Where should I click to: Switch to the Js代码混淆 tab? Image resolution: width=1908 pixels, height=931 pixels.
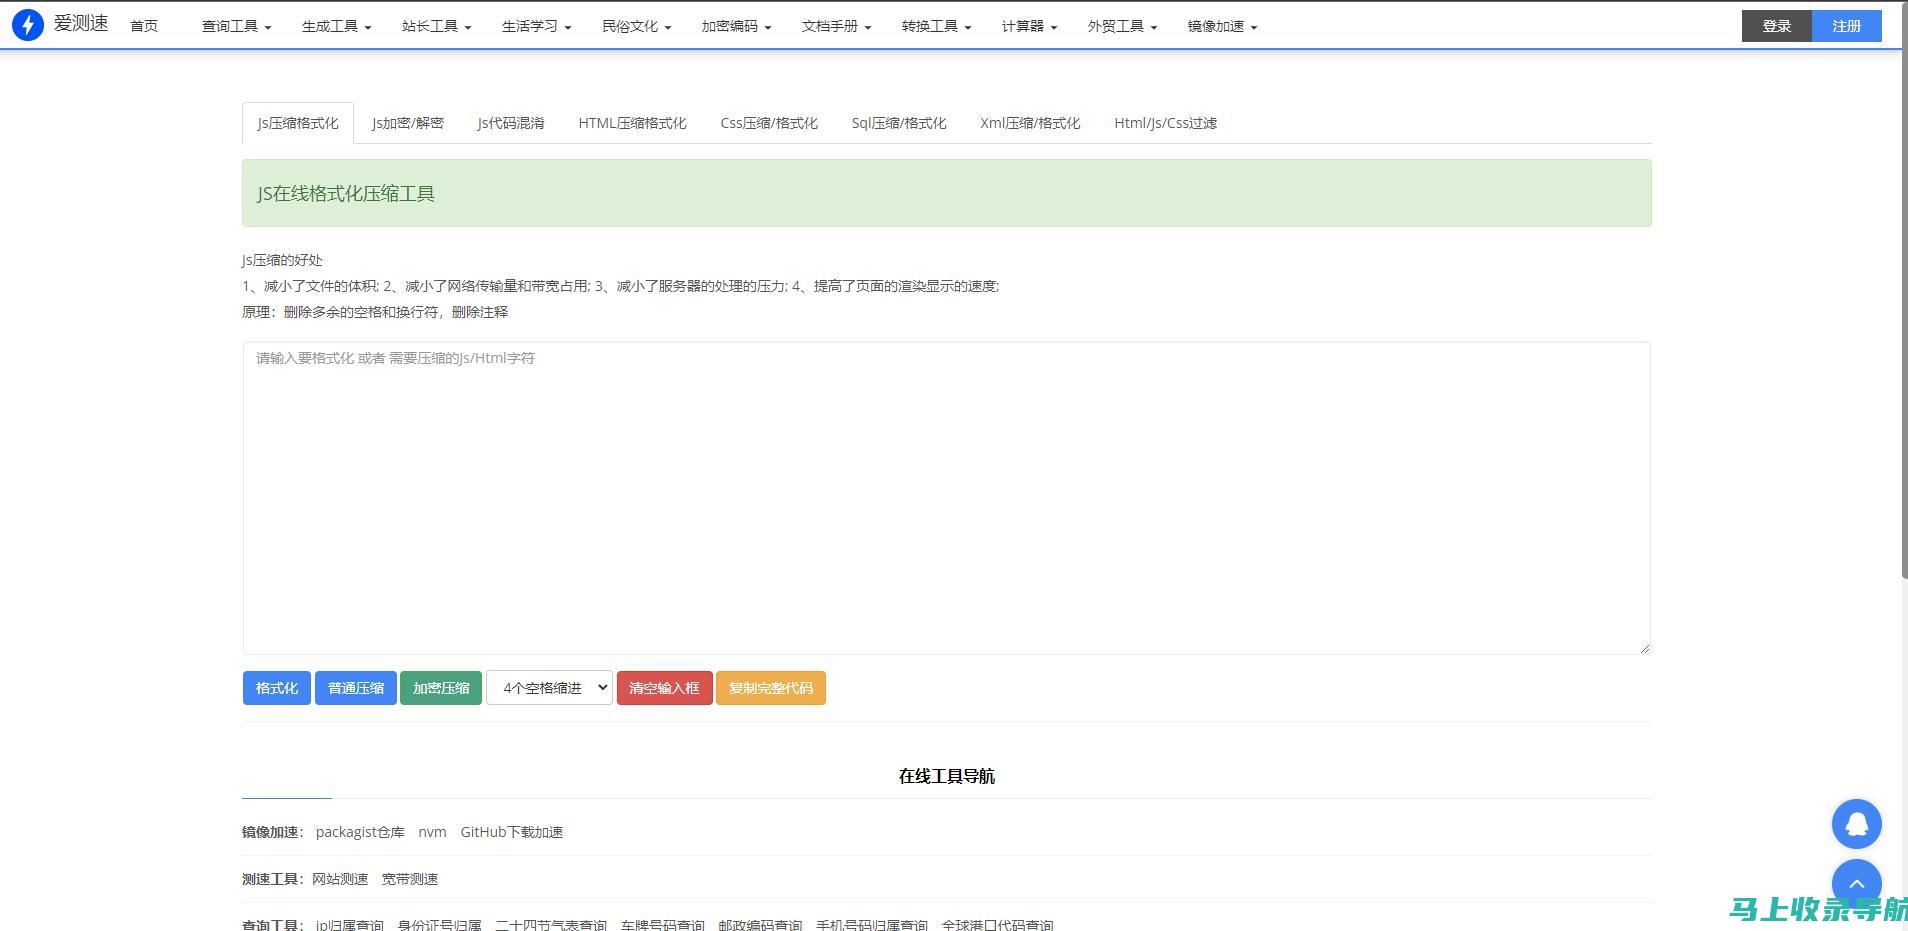511,123
